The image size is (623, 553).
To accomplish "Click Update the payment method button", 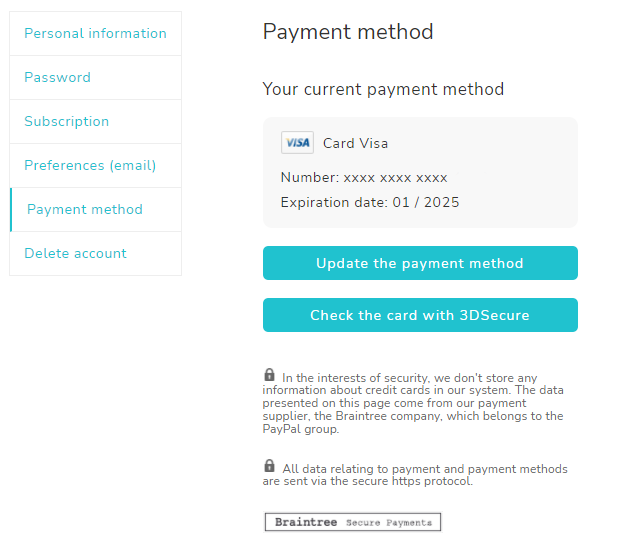I will point(420,263).
